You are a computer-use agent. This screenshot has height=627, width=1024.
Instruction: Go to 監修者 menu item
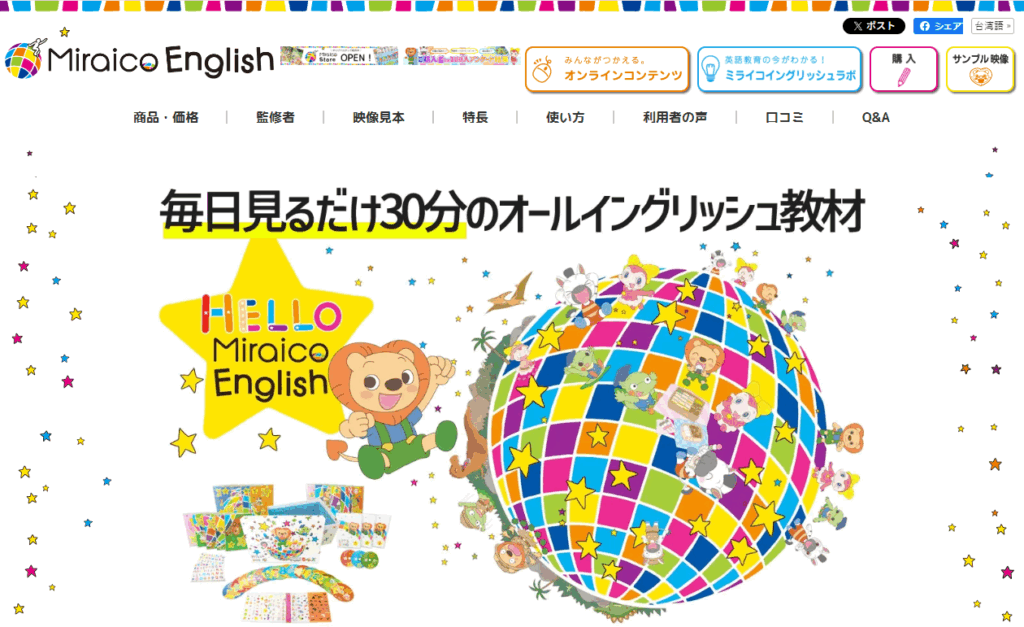tap(276, 118)
